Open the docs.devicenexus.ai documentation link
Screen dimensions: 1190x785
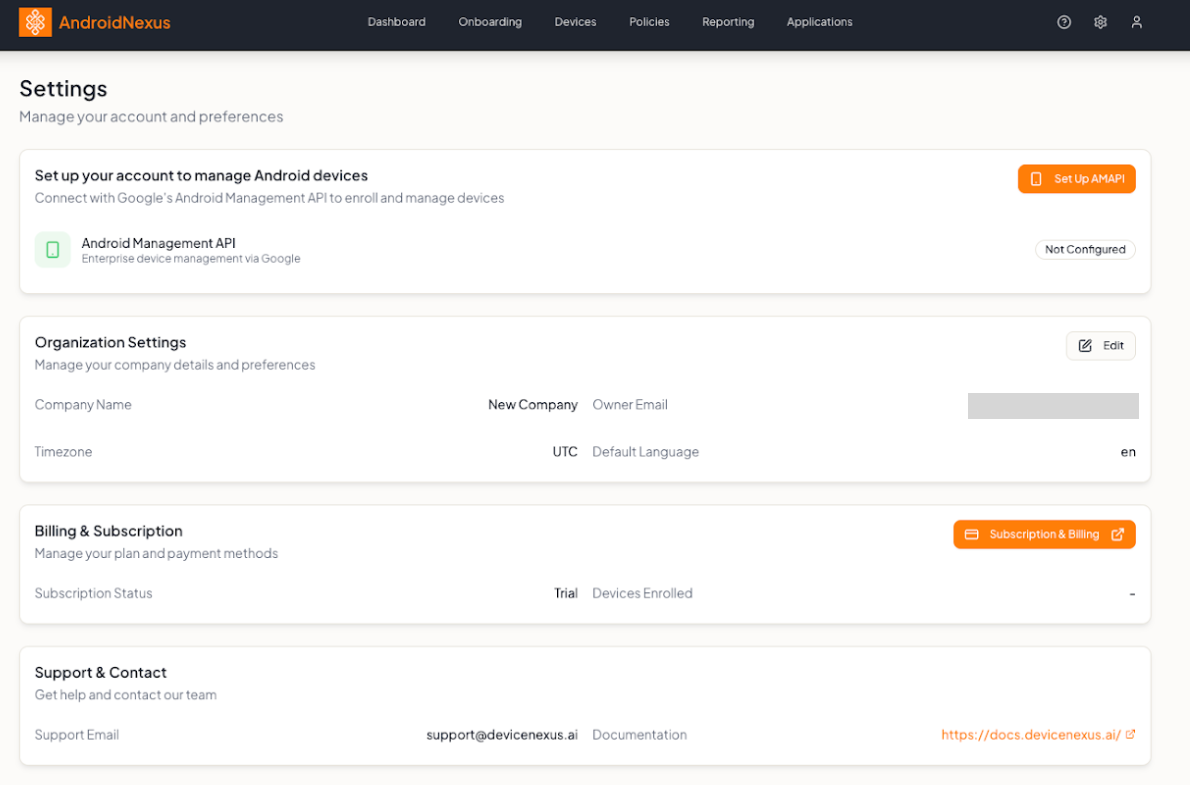(x=1030, y=735)
